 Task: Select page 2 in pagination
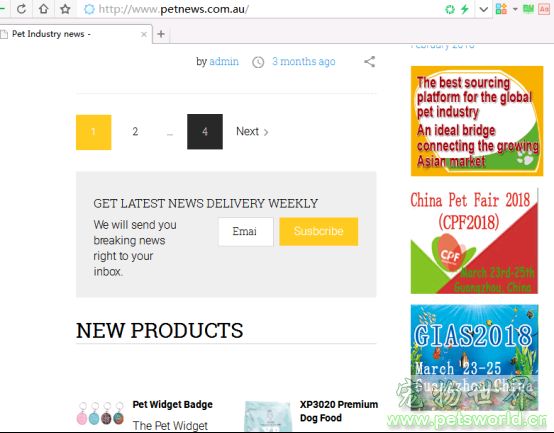point(135,132)
